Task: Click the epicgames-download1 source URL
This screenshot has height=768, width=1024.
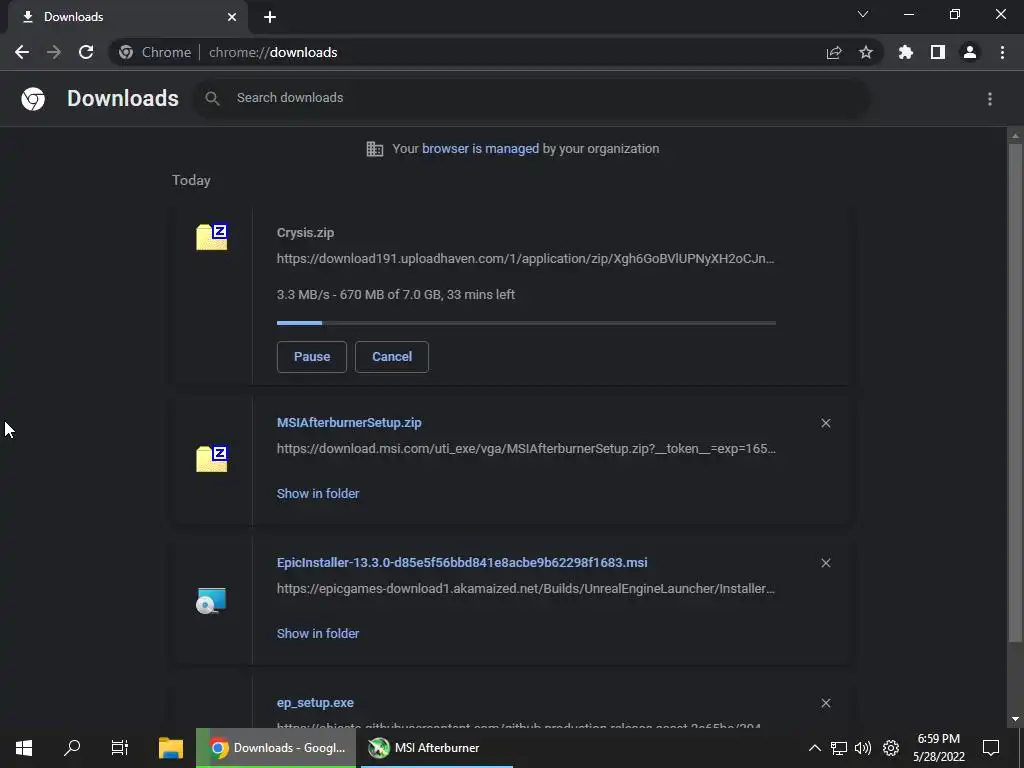Action: (526, 588)
